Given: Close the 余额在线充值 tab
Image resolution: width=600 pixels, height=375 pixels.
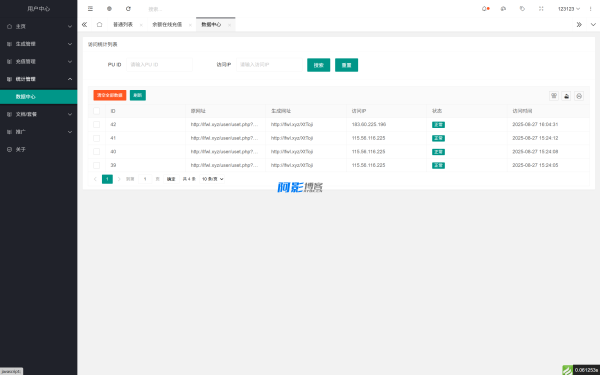Looking at the screenshot, I should [x=190, y=25].
